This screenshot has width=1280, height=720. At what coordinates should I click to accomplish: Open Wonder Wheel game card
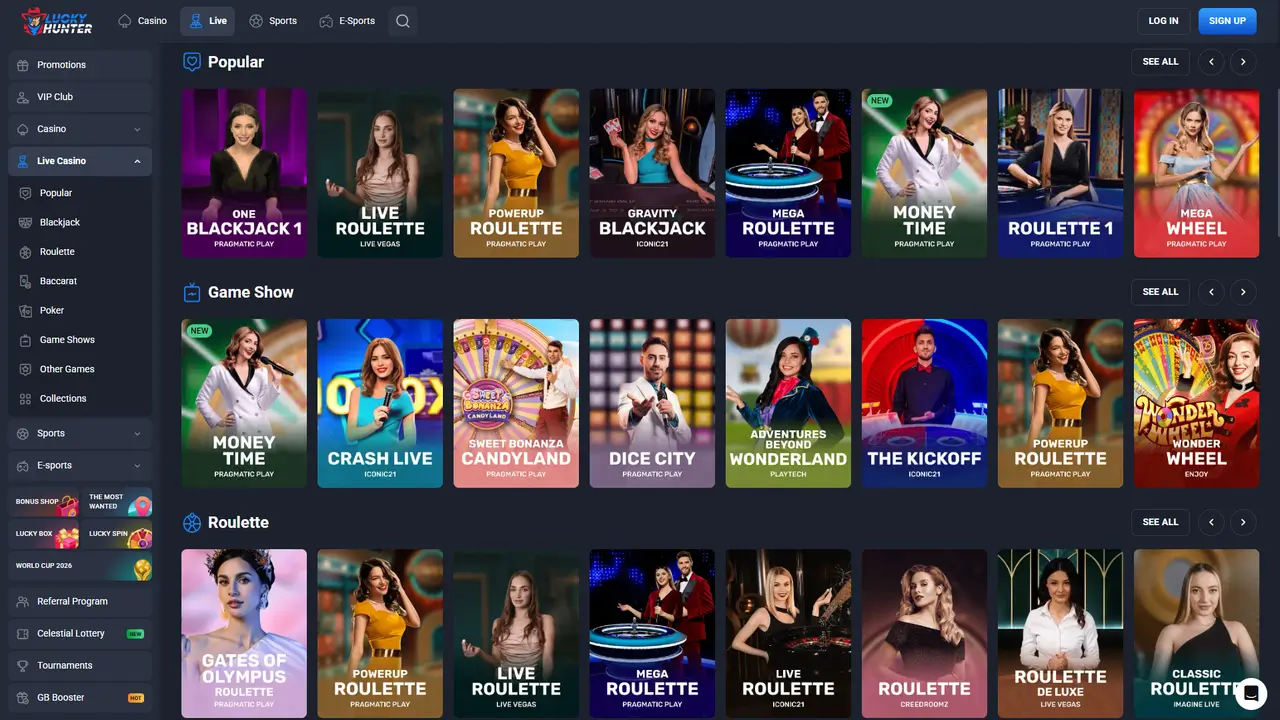coord(1196,403)
